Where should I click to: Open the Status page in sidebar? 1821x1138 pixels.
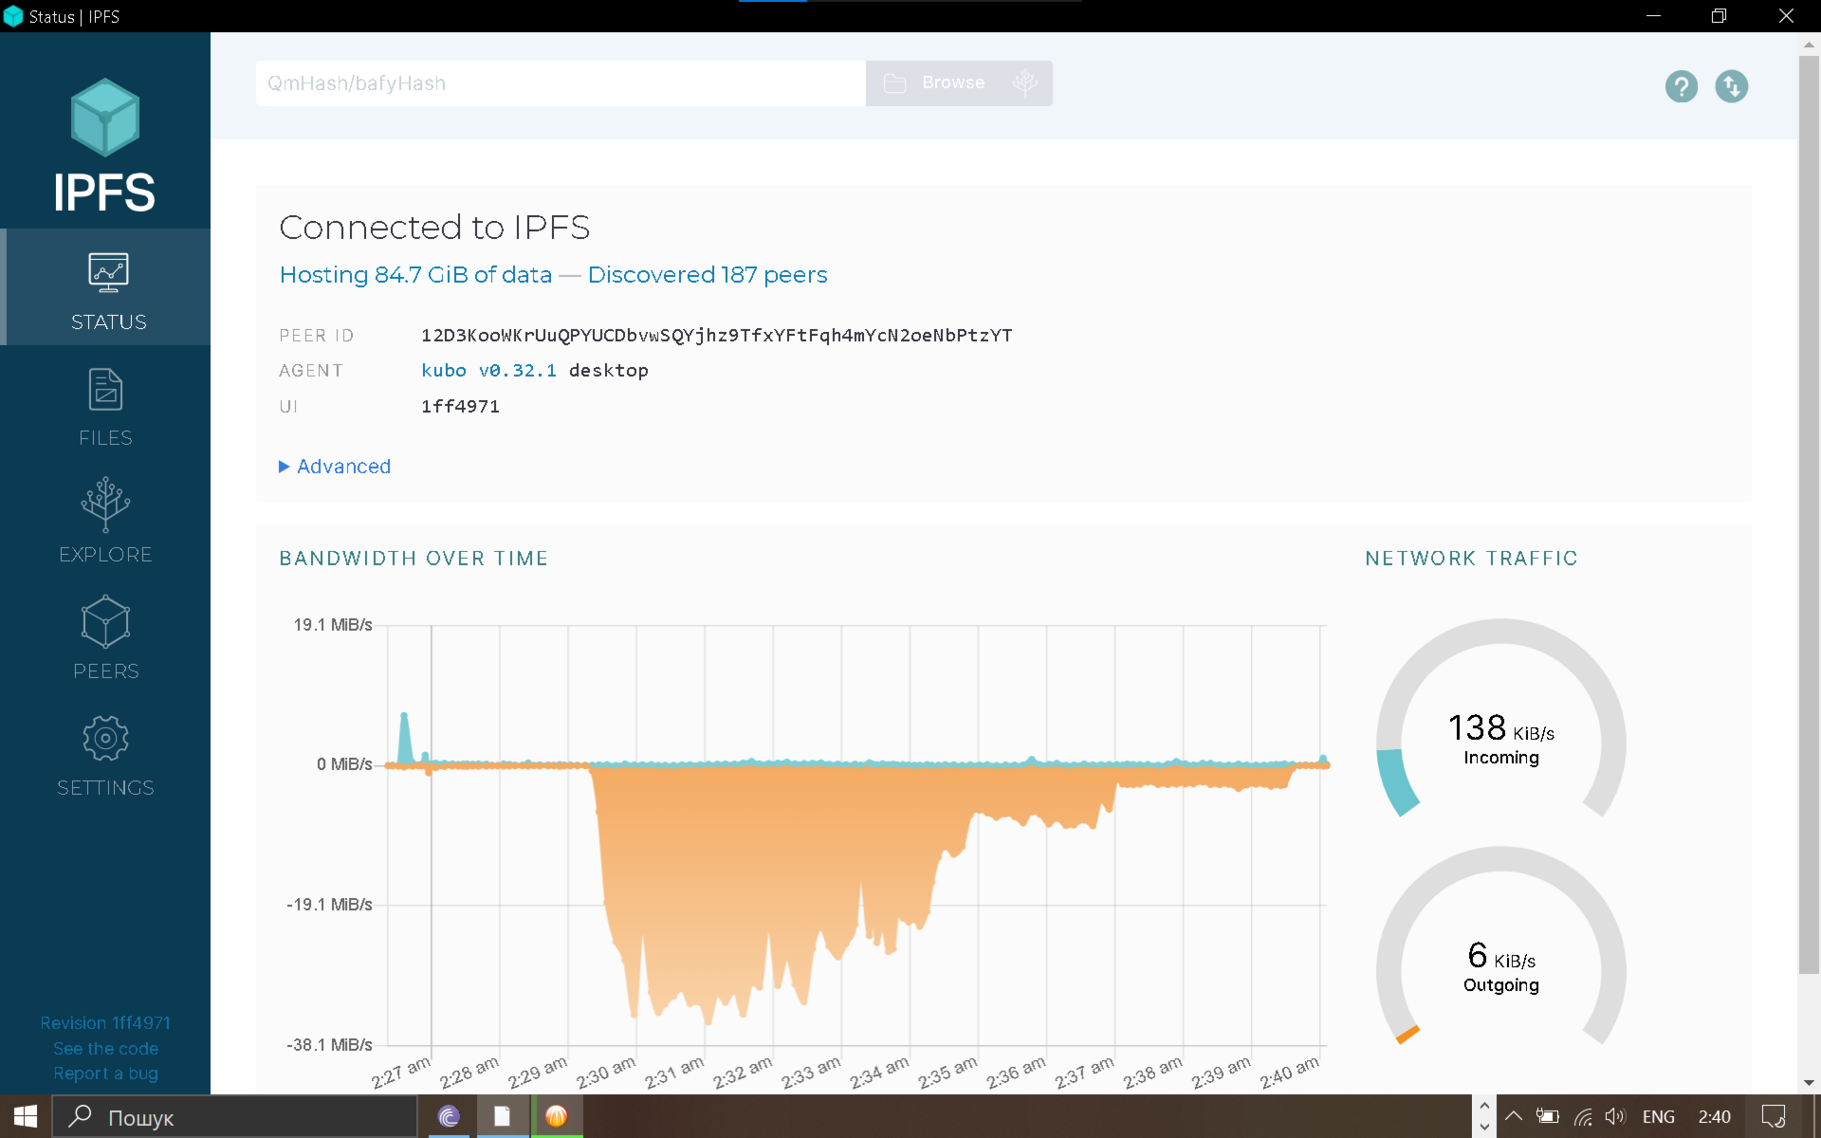(x=106, y=288)
